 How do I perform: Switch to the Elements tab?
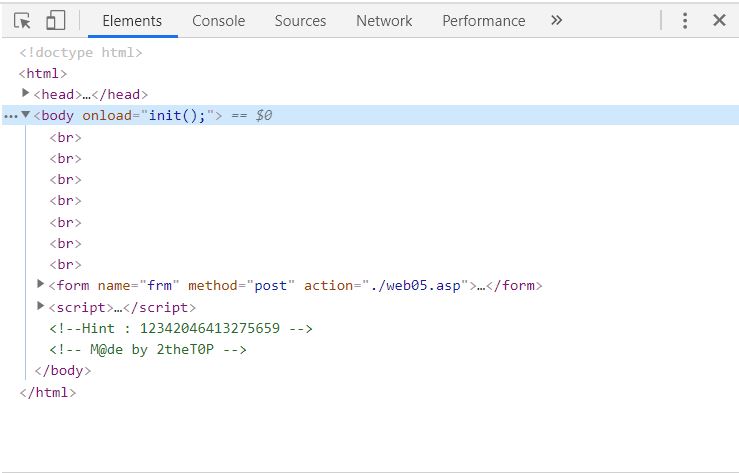tap(132, 21)
